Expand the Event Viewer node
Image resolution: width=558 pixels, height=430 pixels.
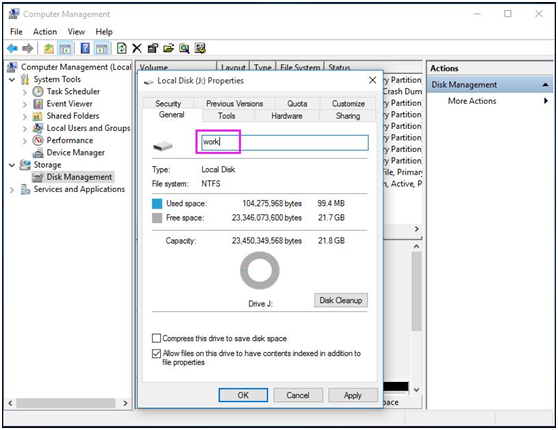pyautogui.click(x=25, y=104)
